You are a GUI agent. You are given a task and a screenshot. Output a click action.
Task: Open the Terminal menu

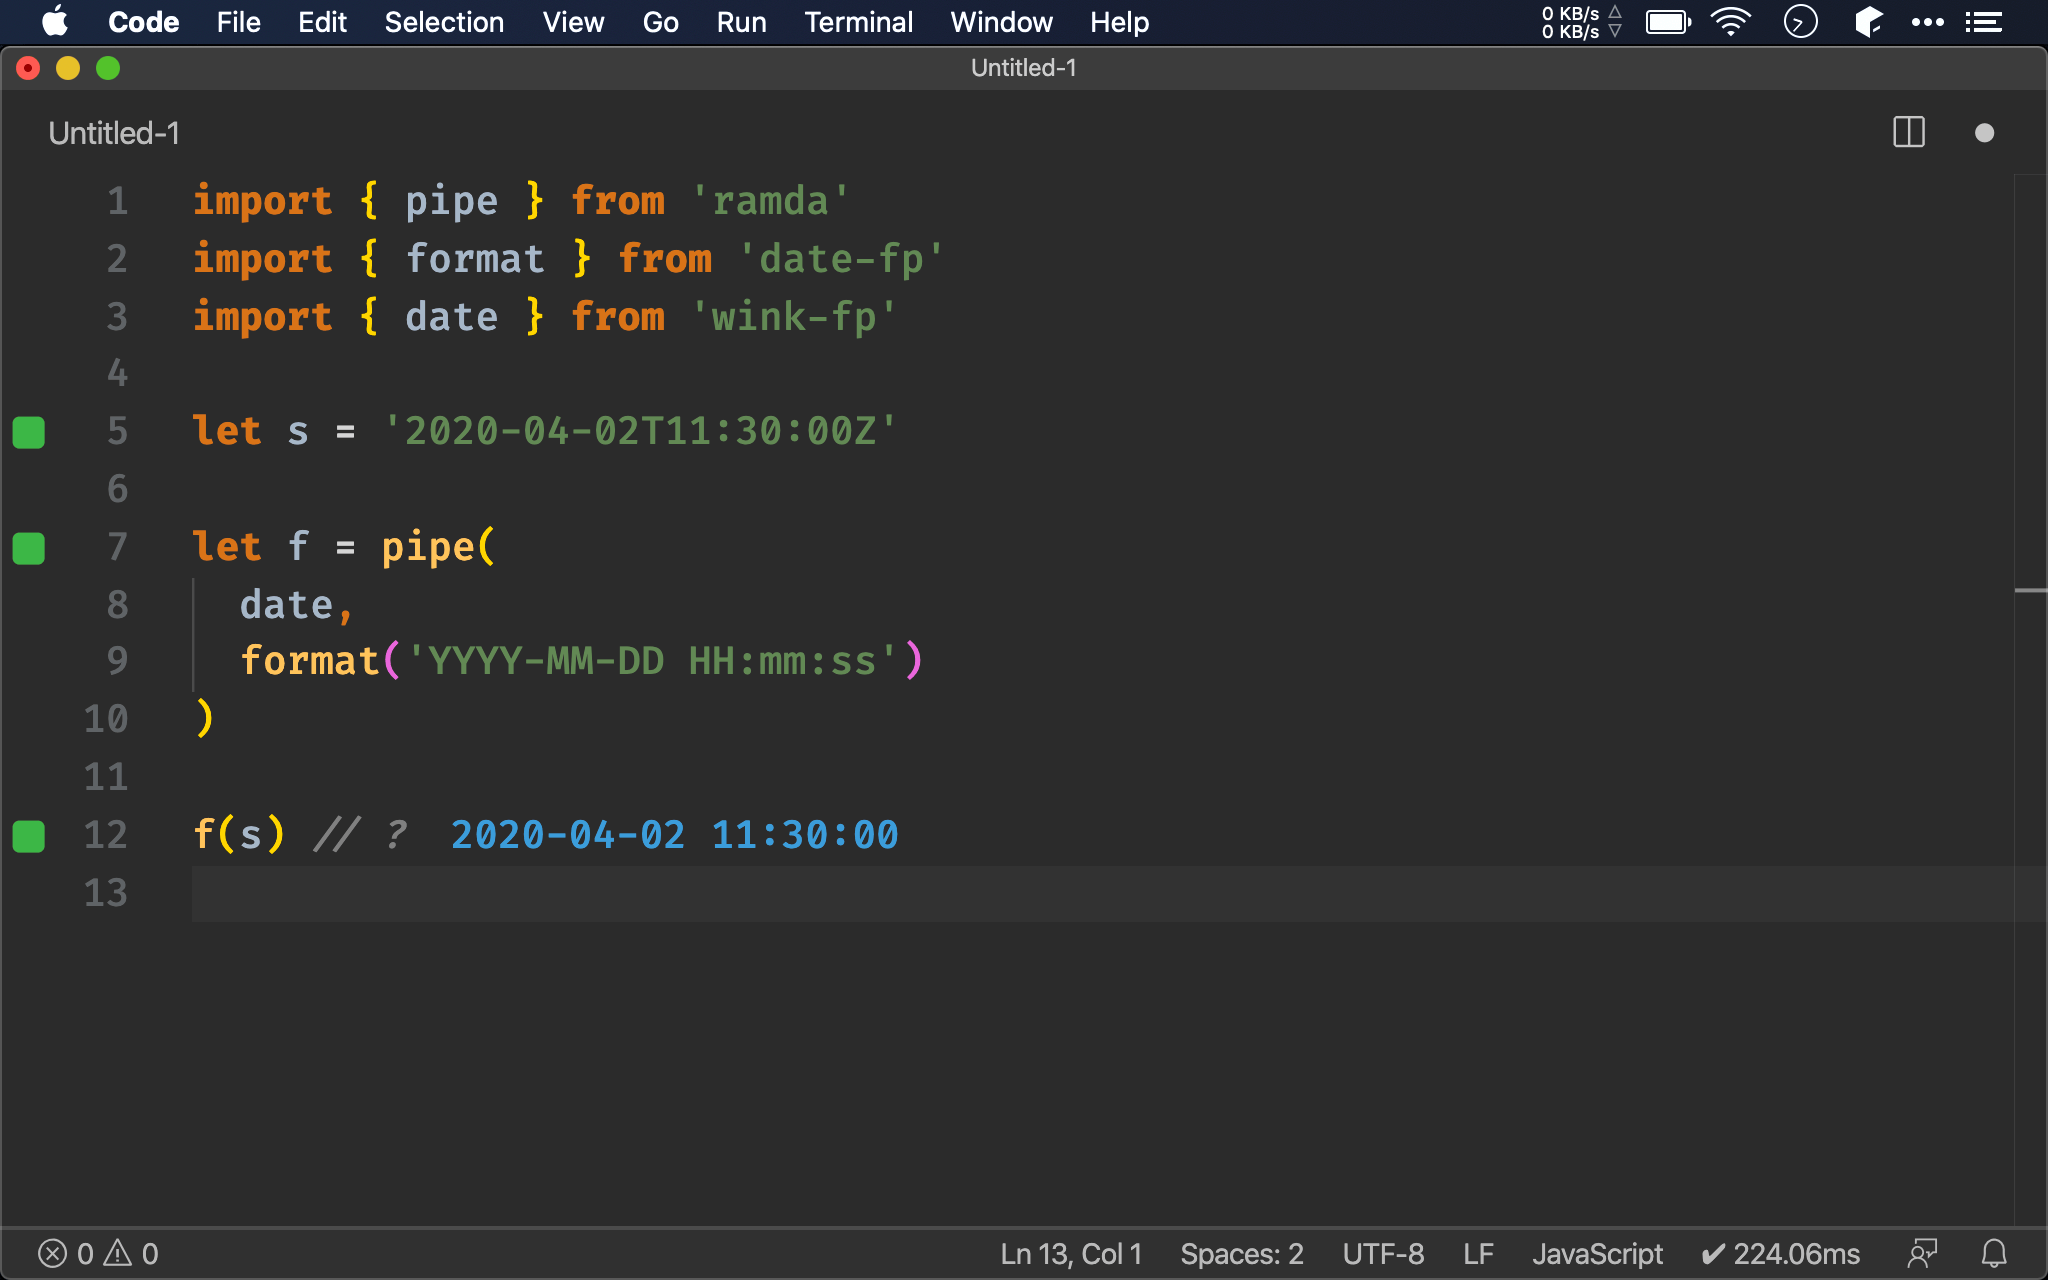858,22
